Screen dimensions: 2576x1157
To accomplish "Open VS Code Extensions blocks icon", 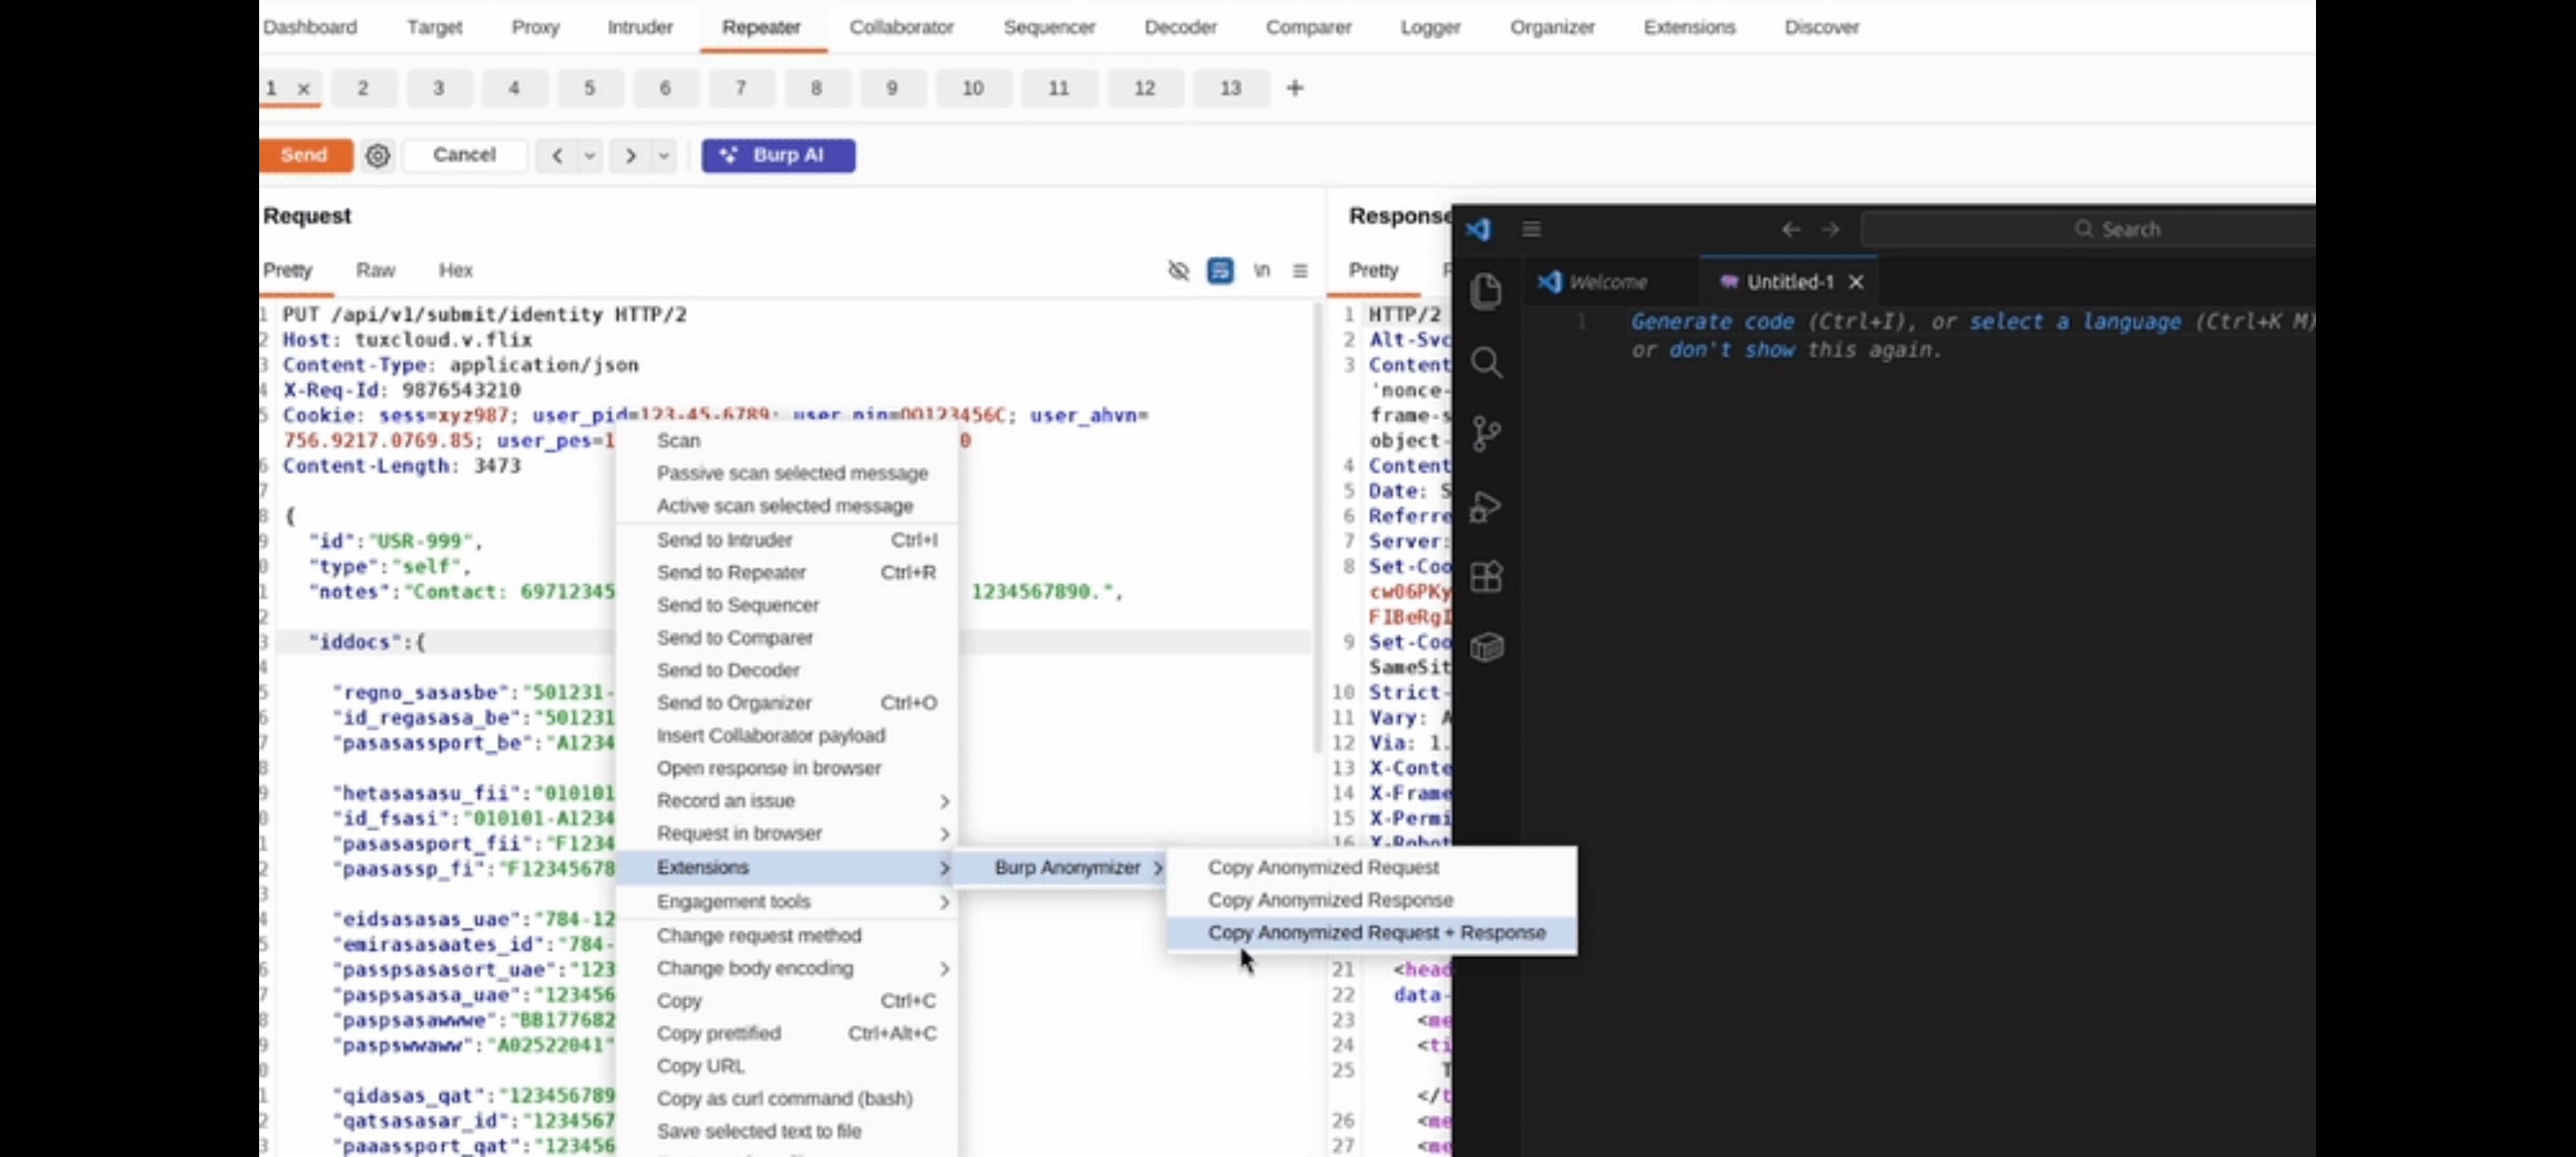I will pos(1486,577).
